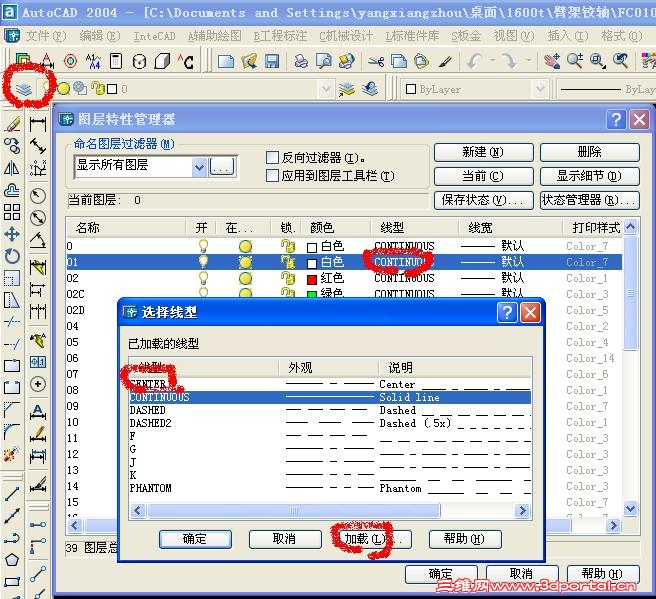Open the Layer Properties Manager layers icon
Screen dimensions: 656x599
coord(24,89)
